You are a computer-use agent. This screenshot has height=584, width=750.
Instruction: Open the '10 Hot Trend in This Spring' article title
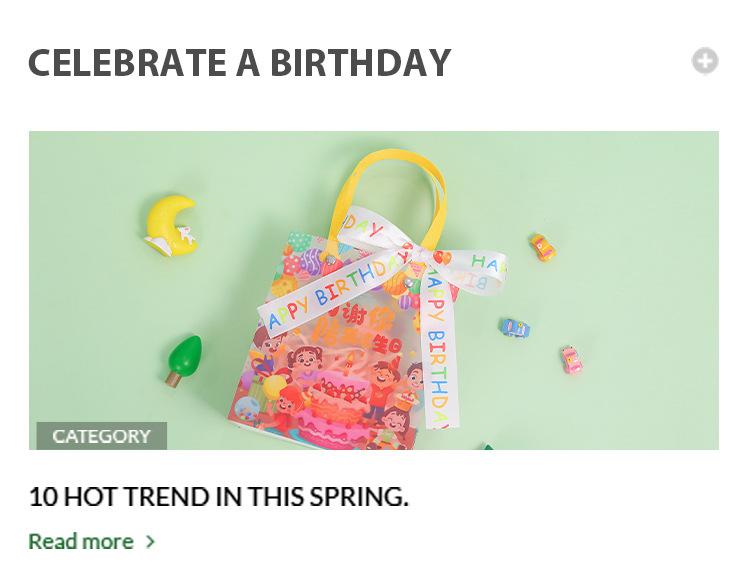[x=218, y=496]
